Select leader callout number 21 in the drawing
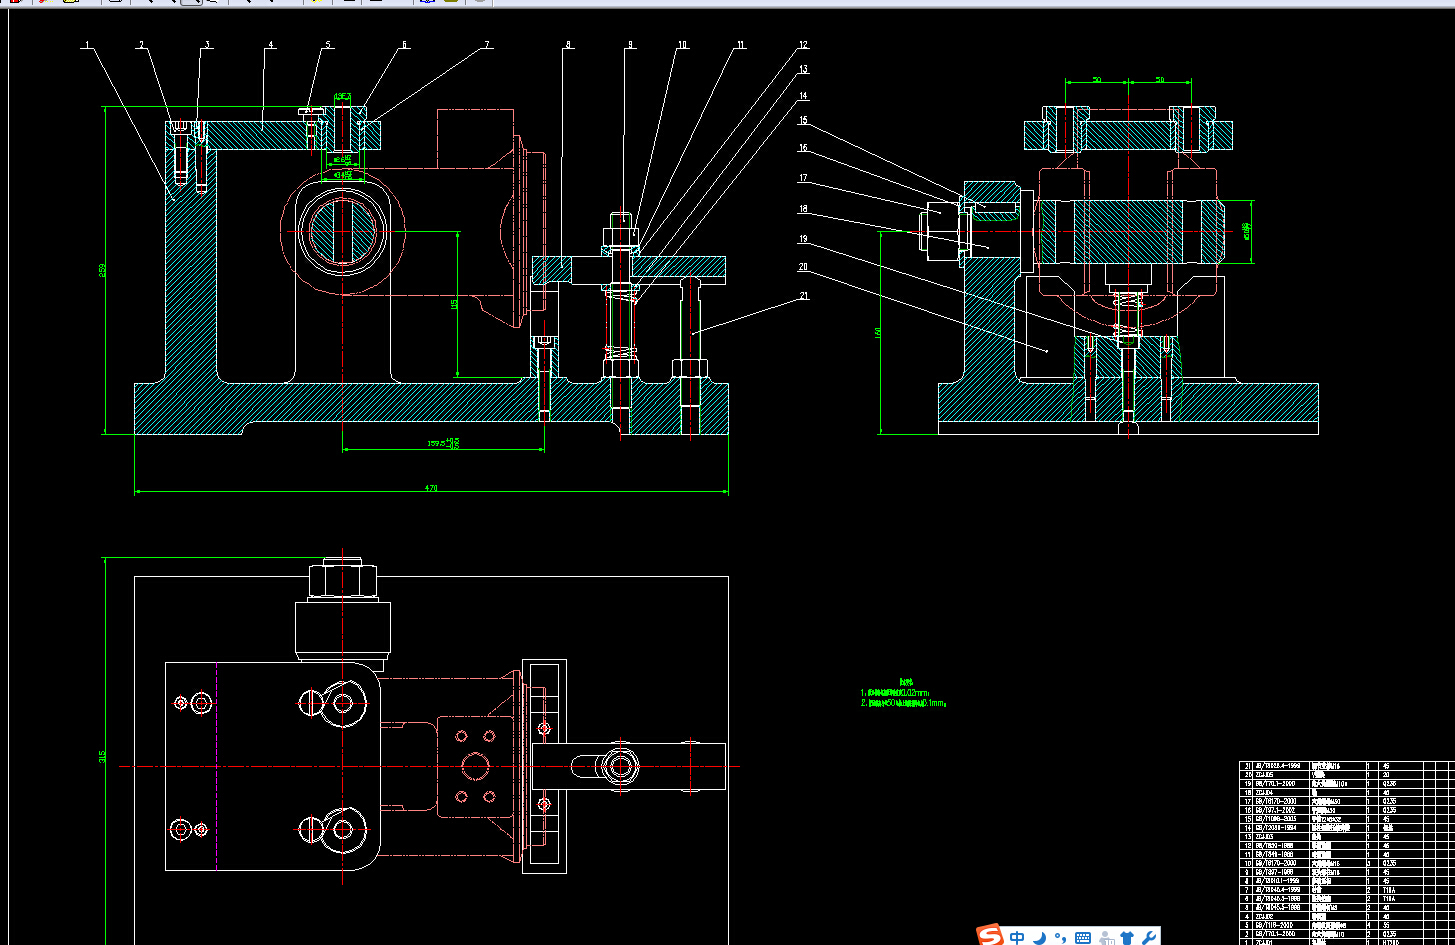The width and height of the screenshot is (1455, 945). (x=803, y=296)
